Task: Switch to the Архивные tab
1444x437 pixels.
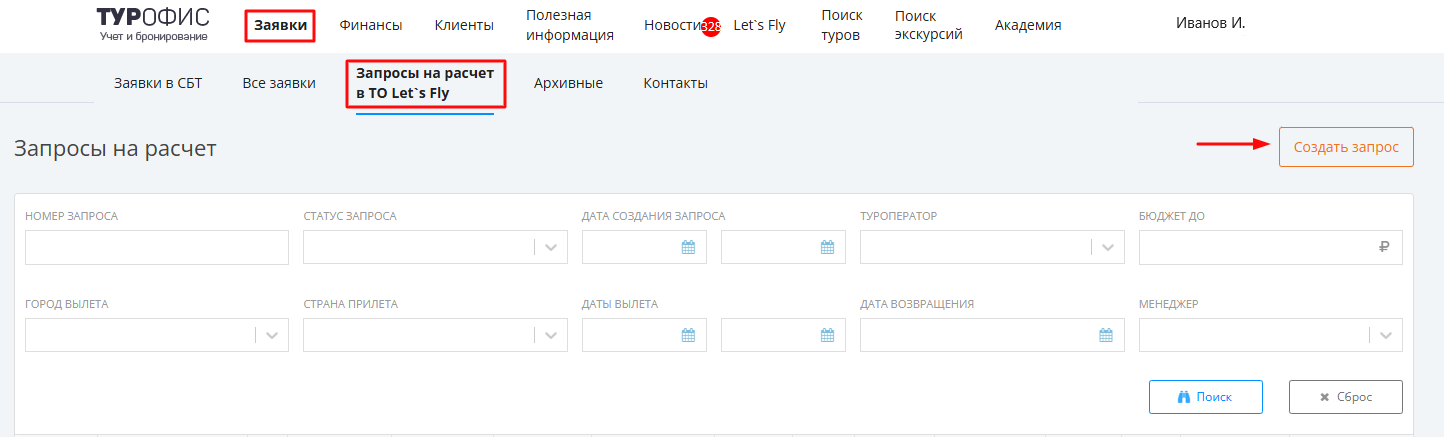Action: [568, 83]
